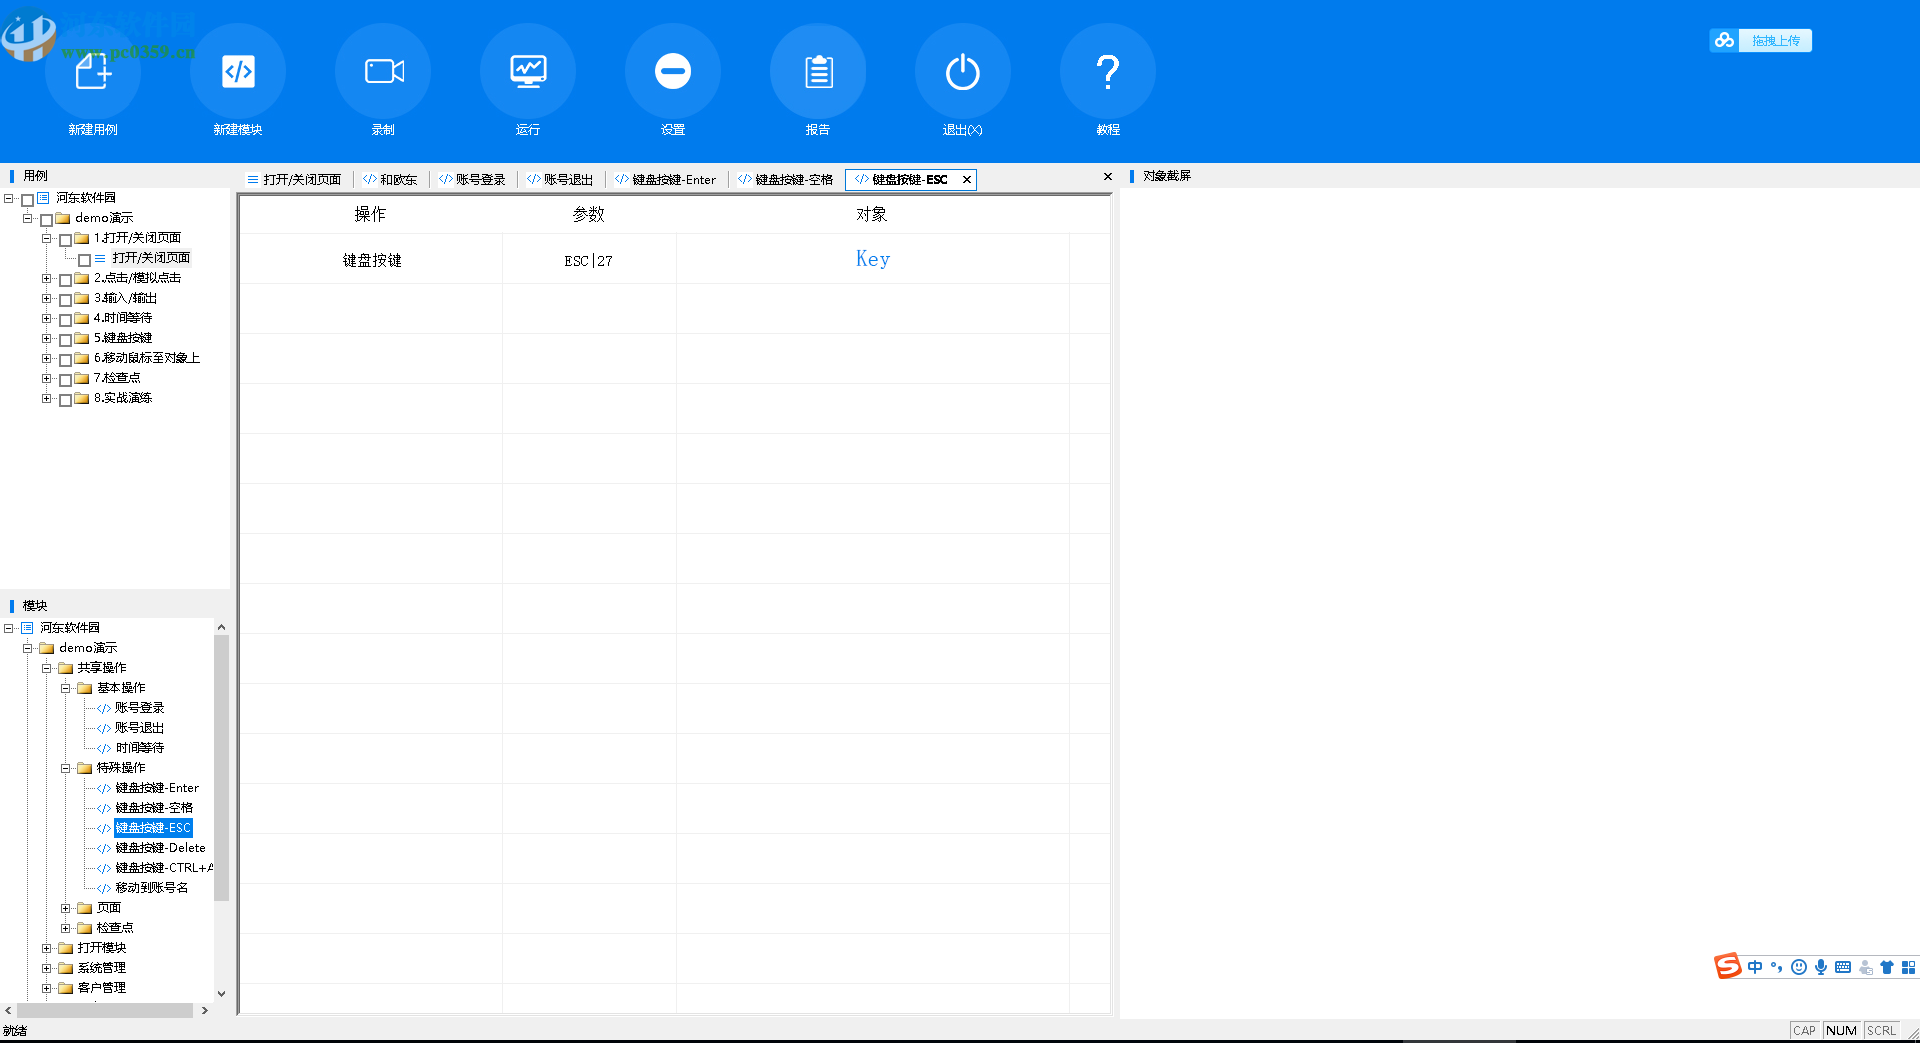Viewport: 1920px width, 1043px height.
Task: Click the 新建模块 new module icon
Action: click(x=238, y=71)
